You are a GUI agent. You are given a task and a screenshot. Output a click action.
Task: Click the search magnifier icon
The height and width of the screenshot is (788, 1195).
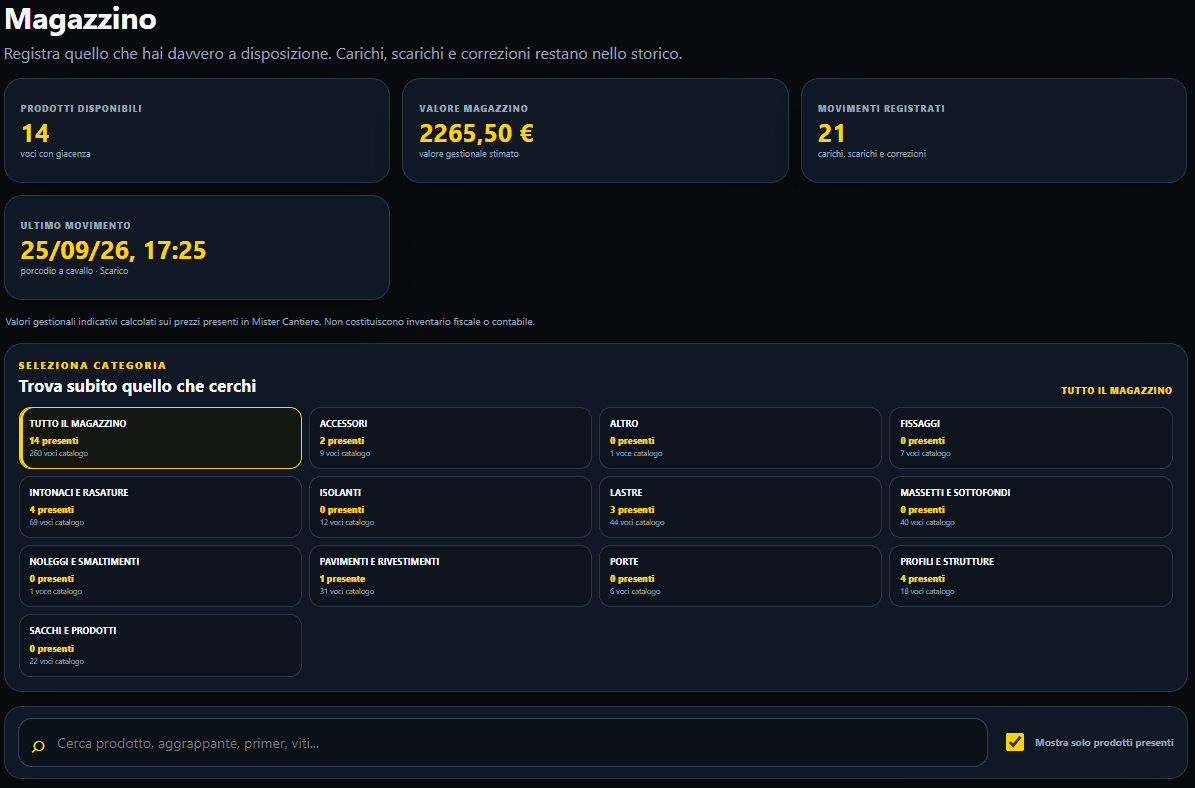pos(38,746)
